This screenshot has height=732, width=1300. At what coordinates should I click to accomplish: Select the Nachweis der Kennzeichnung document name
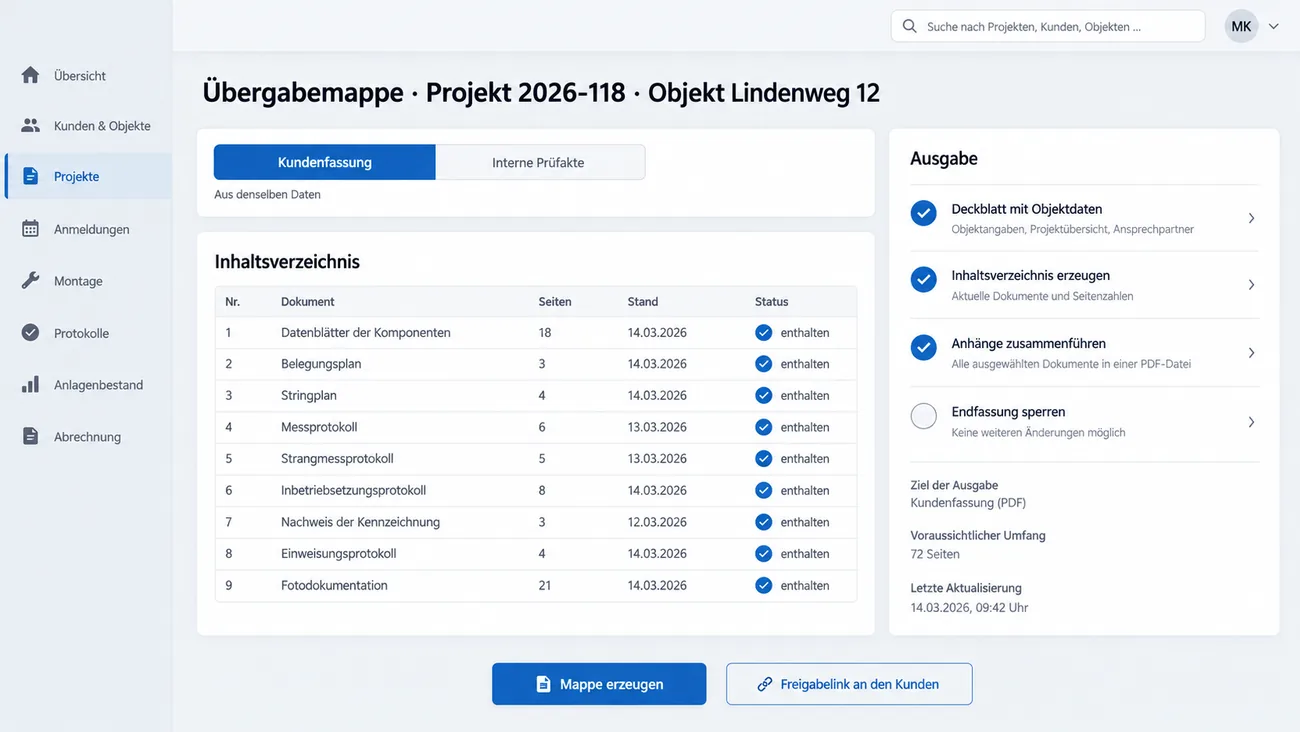click(x=360, y=522)
